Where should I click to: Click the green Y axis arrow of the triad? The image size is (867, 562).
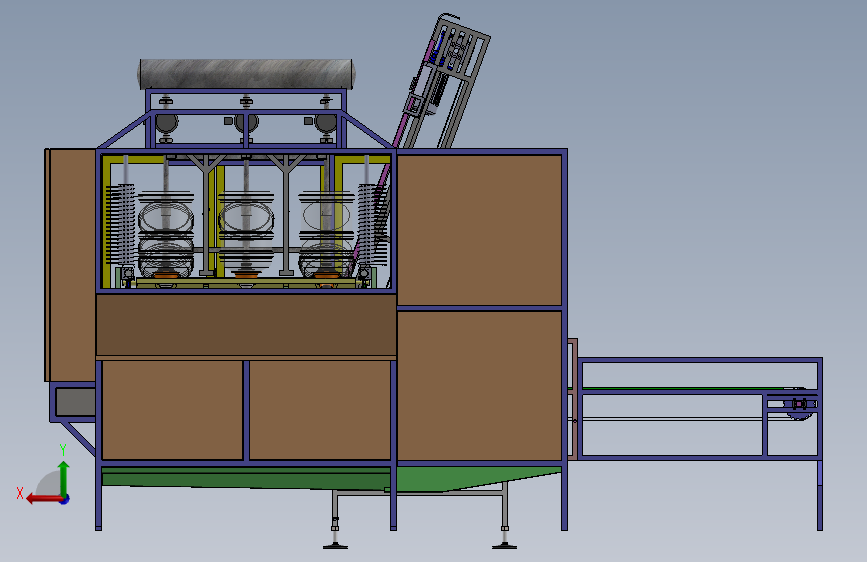point(64,478)
